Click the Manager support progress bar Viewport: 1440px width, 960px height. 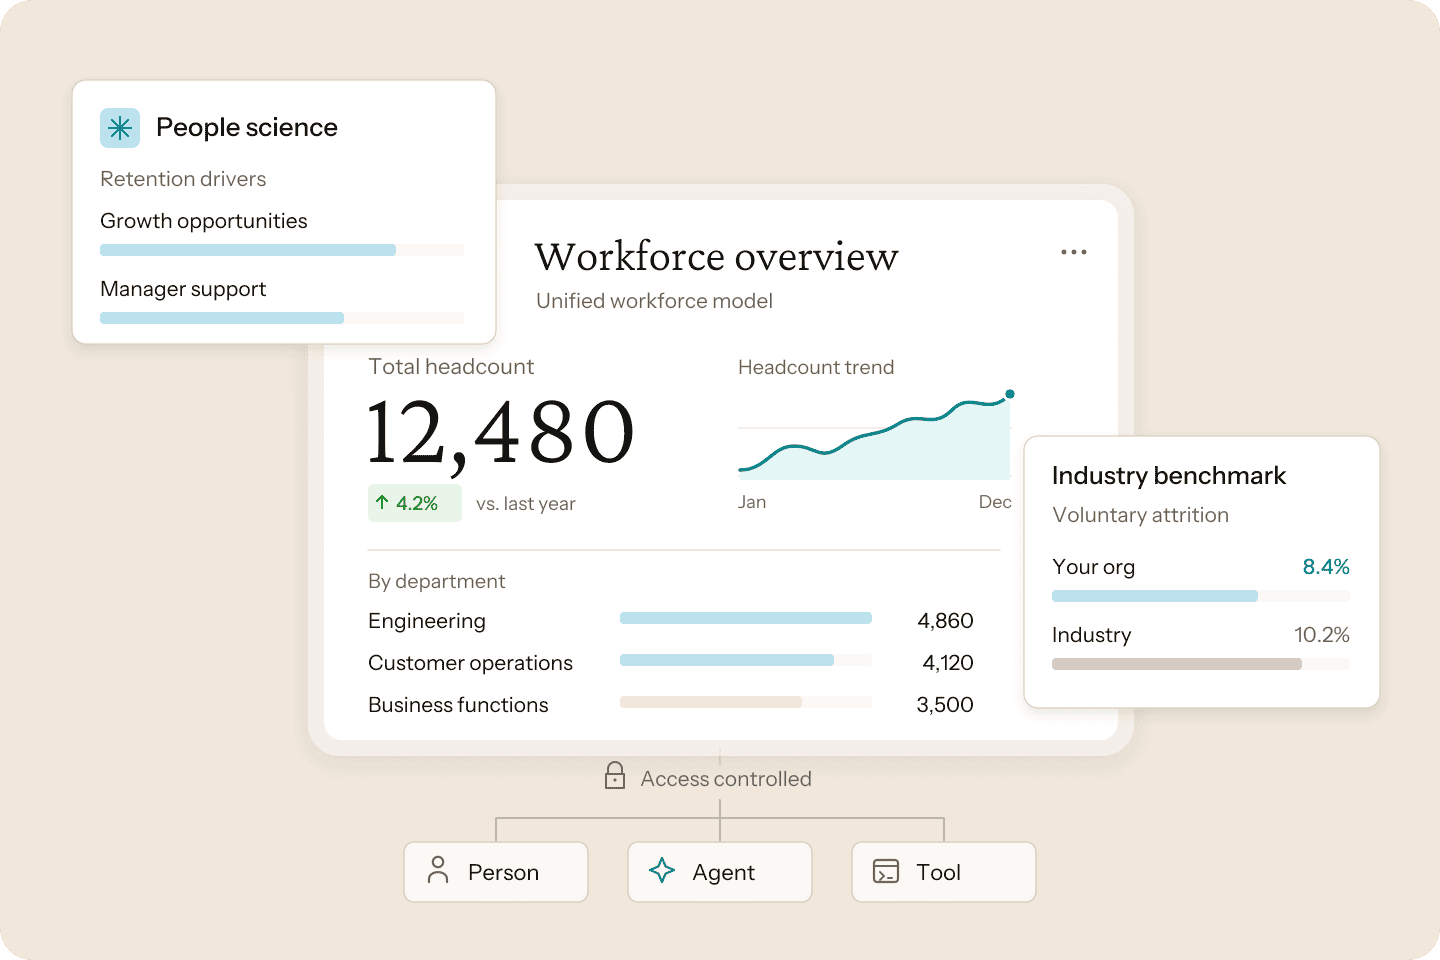coord(282,318)
